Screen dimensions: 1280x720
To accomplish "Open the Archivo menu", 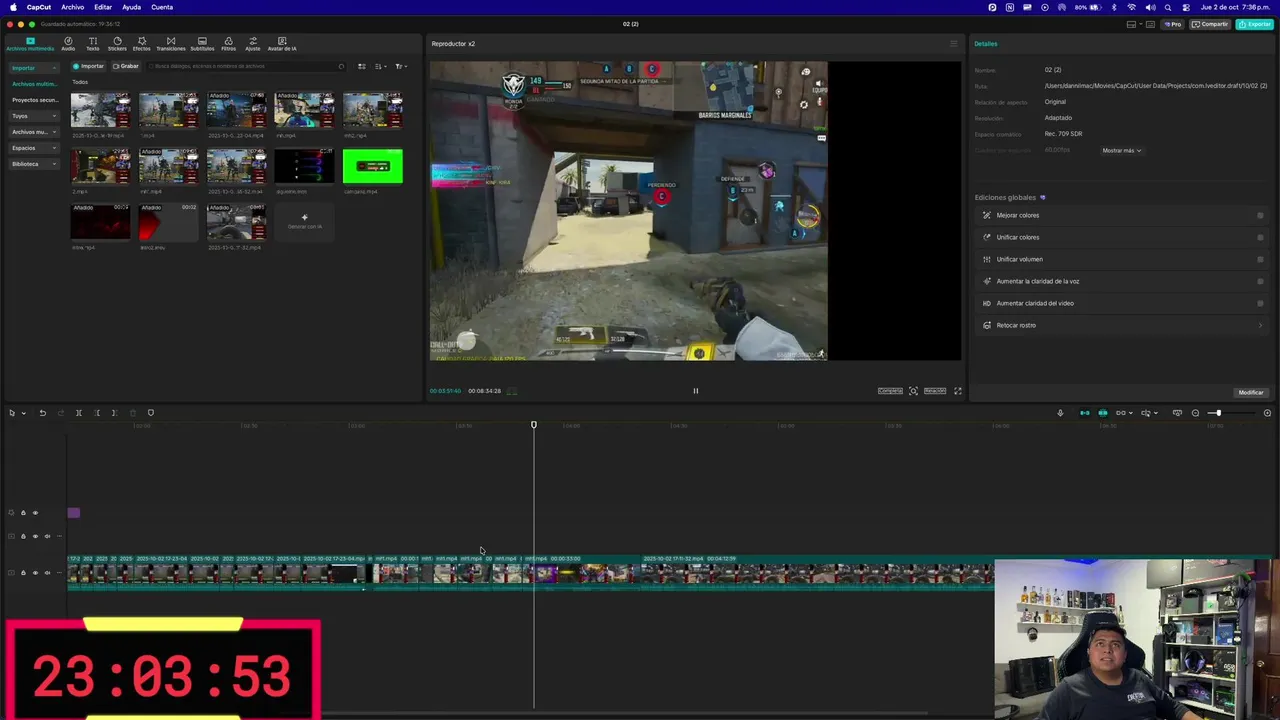I will click(72, 7).
